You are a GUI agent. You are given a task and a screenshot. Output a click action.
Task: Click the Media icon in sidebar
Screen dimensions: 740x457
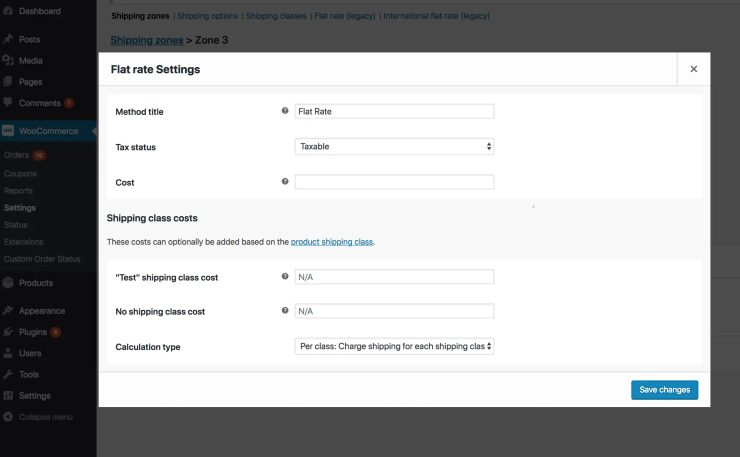[x=8, y=60]
